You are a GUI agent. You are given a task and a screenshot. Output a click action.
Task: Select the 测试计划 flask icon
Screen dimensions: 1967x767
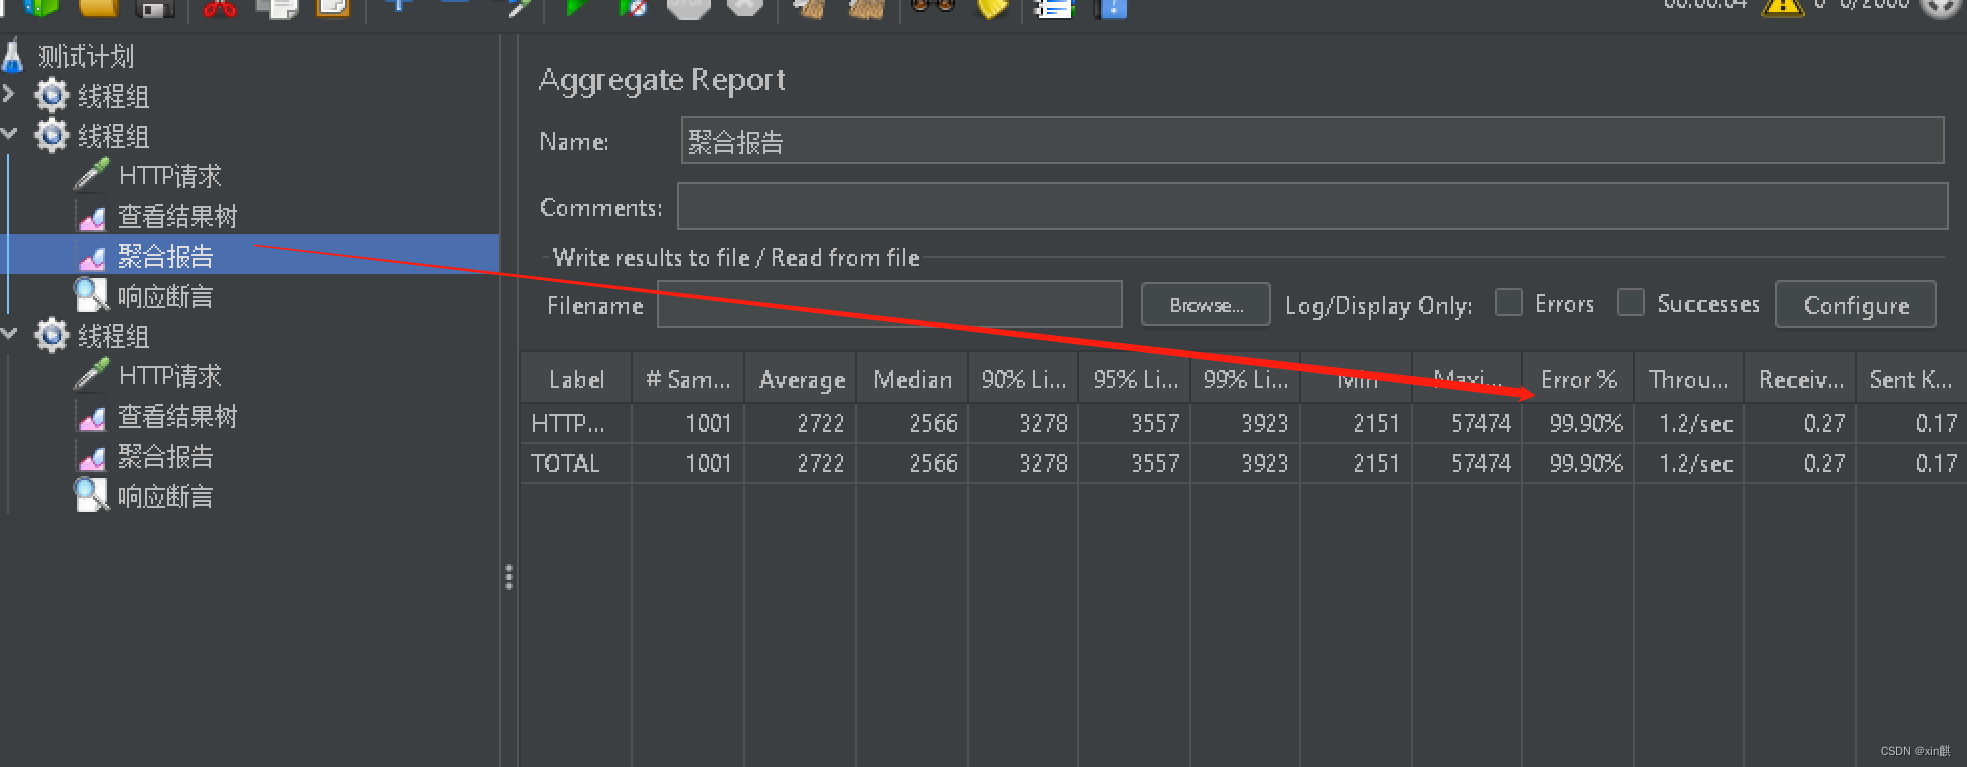(13, 56)
